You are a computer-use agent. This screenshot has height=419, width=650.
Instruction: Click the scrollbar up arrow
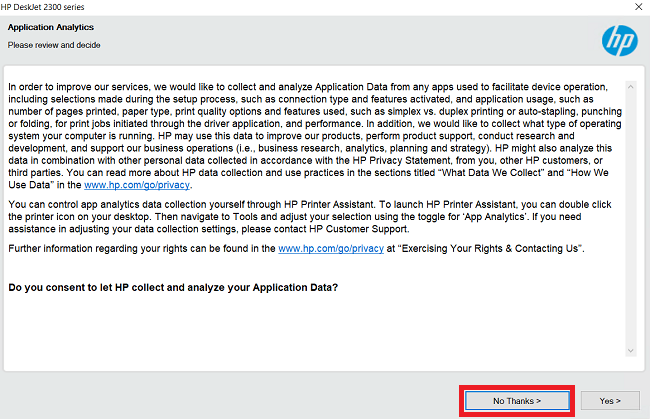click(x=630, y=86)
